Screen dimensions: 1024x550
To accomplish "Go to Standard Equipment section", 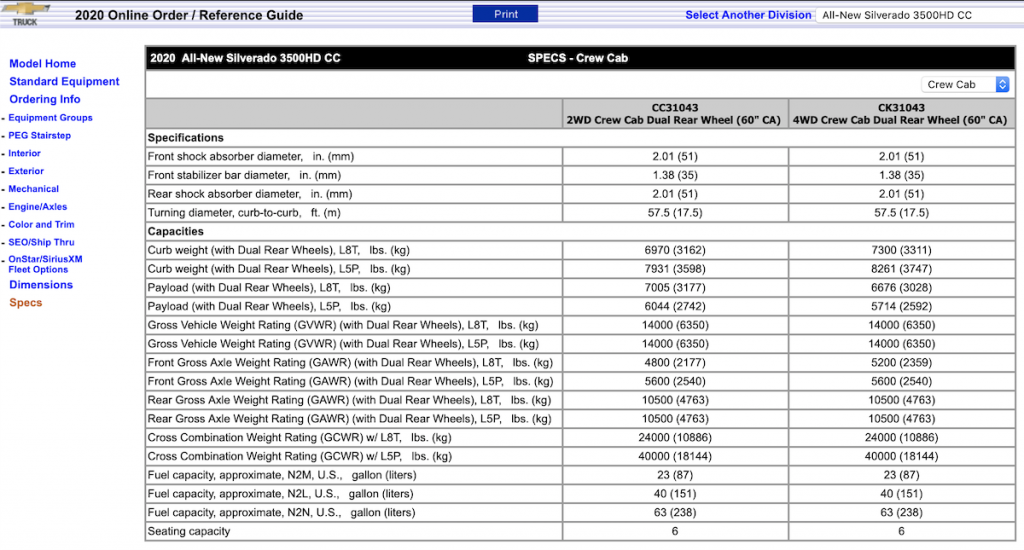I will click(64, 81).
